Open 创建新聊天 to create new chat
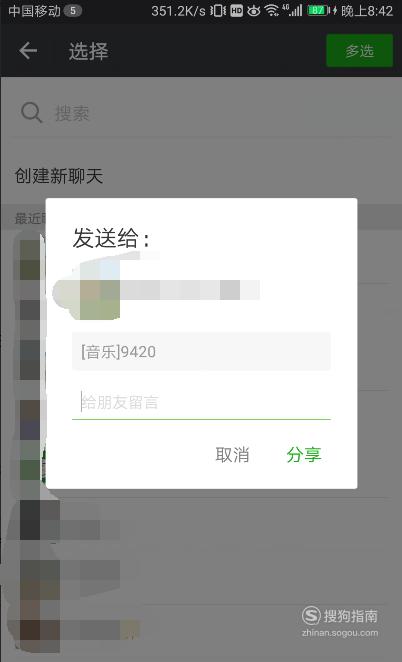Screen dimensions: 402x662 (x=59, y=176)
